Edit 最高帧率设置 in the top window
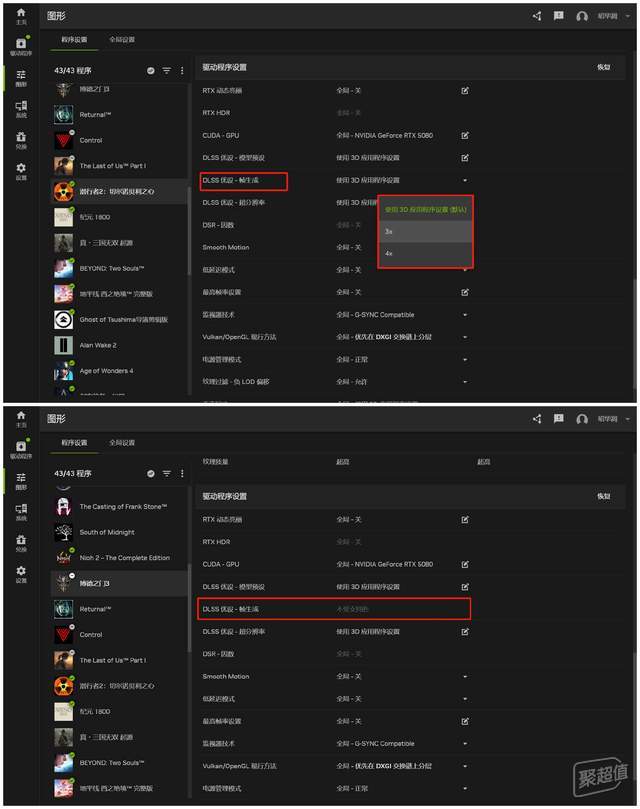 pyautogui.click(x=465, y=293)
